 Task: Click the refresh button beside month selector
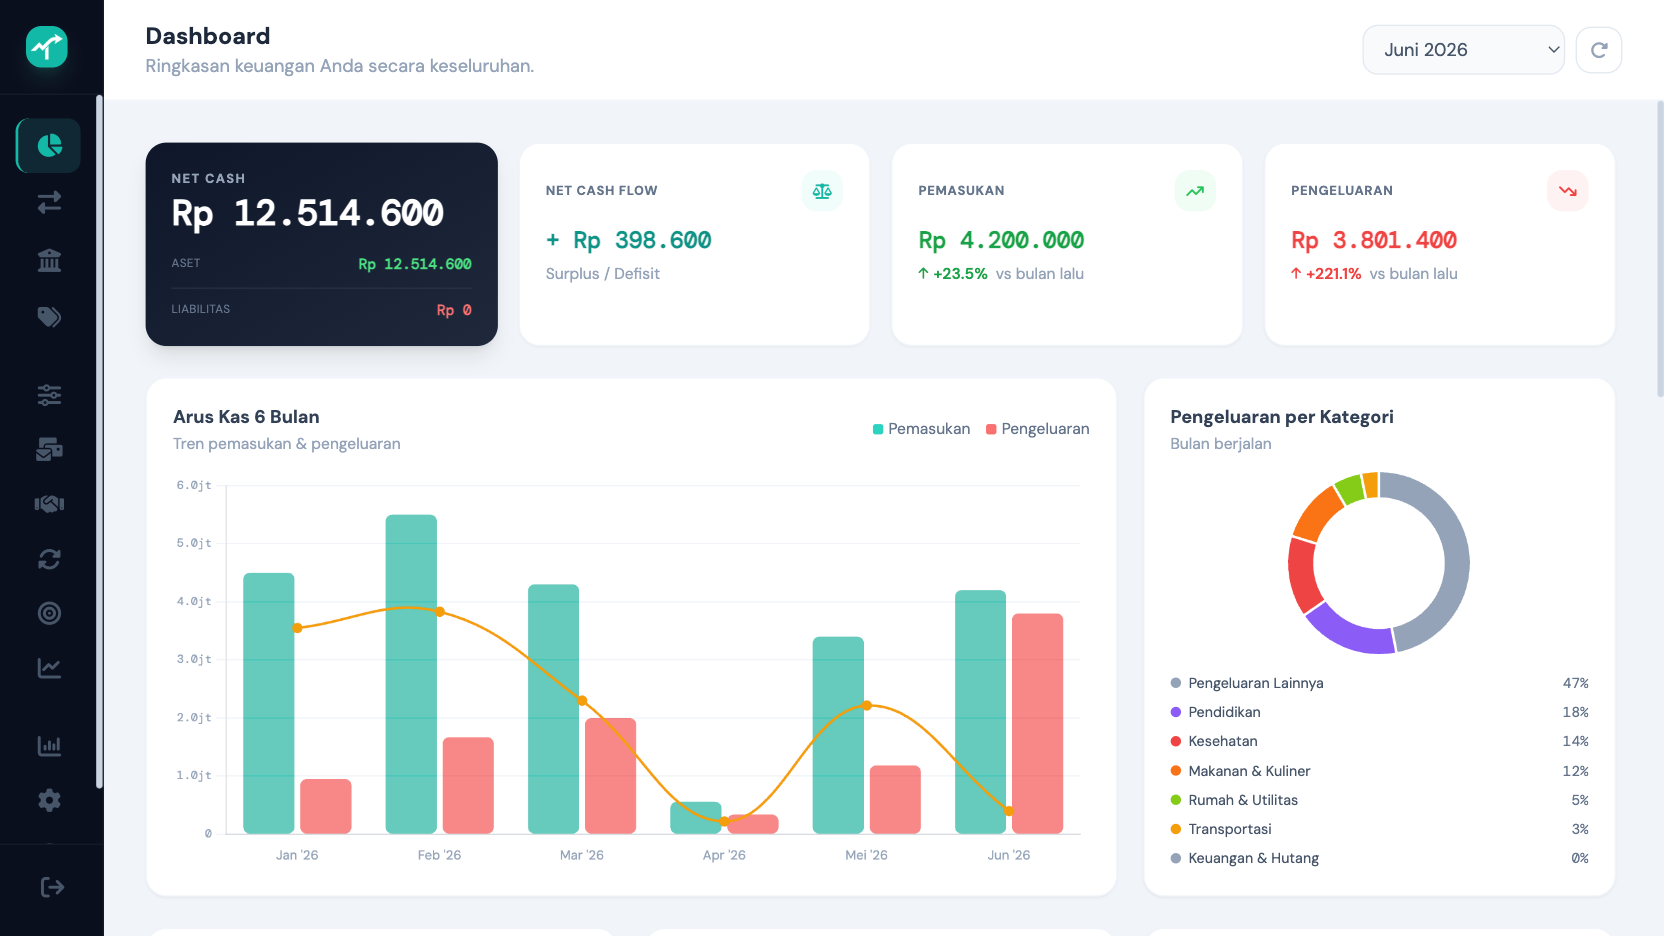pyautogui.click(x=1599, y=50)
